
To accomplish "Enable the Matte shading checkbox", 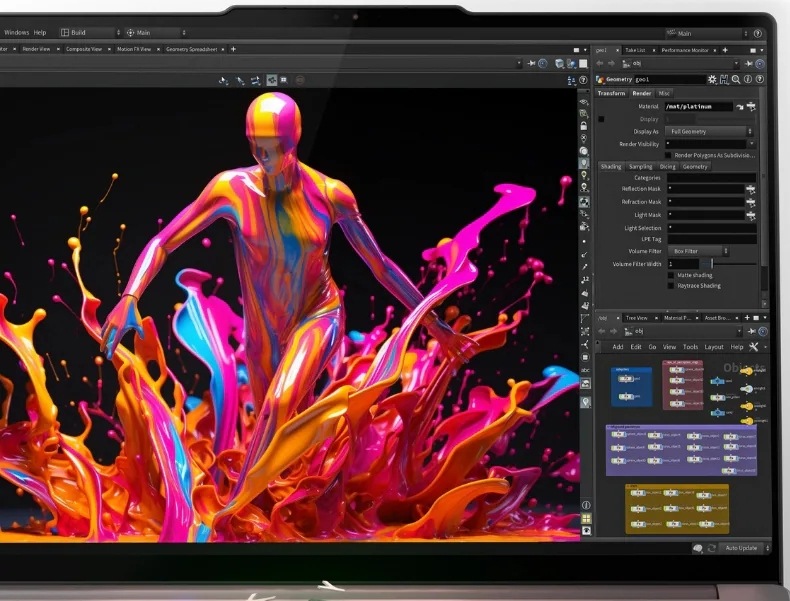I will coord(670,274).
